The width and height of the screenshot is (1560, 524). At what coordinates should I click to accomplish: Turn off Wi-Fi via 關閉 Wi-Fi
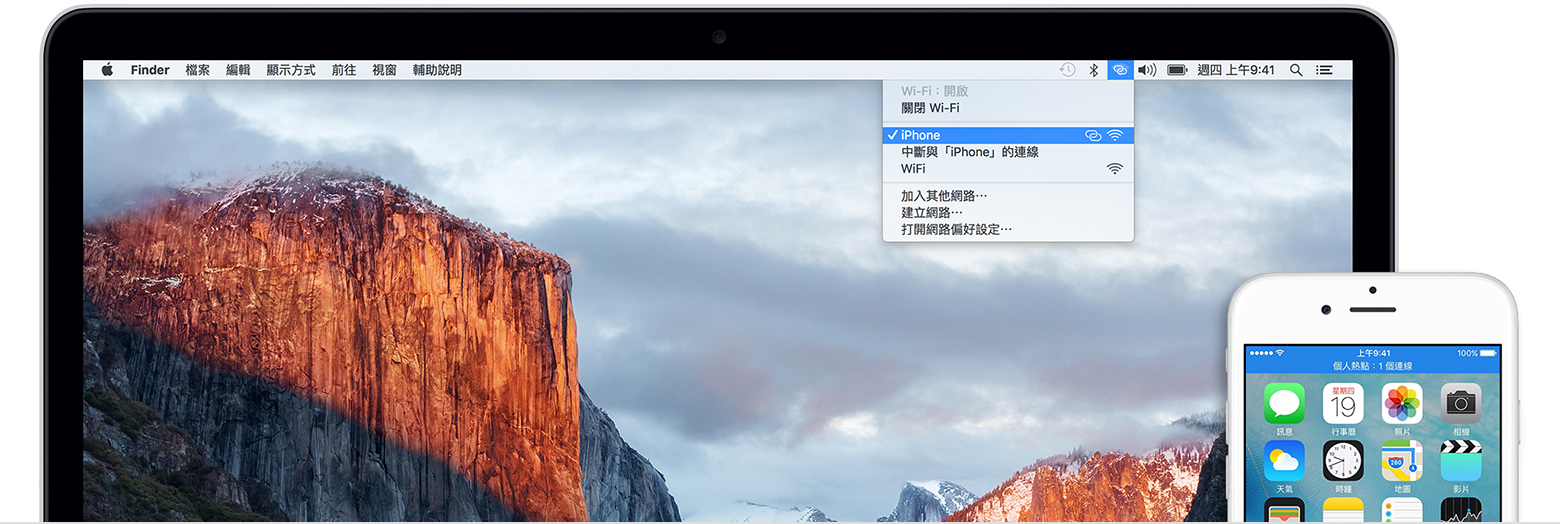(930, 108)
